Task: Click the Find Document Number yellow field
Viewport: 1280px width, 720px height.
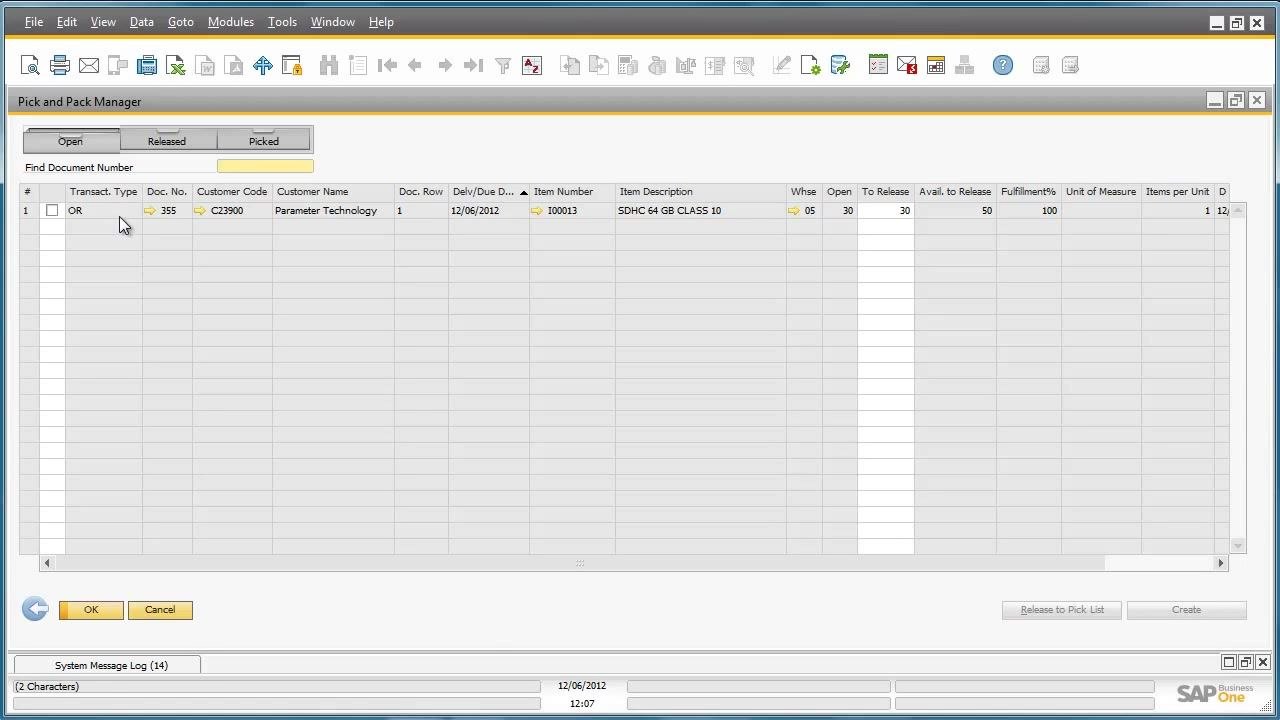Action: tap(265, 167)
